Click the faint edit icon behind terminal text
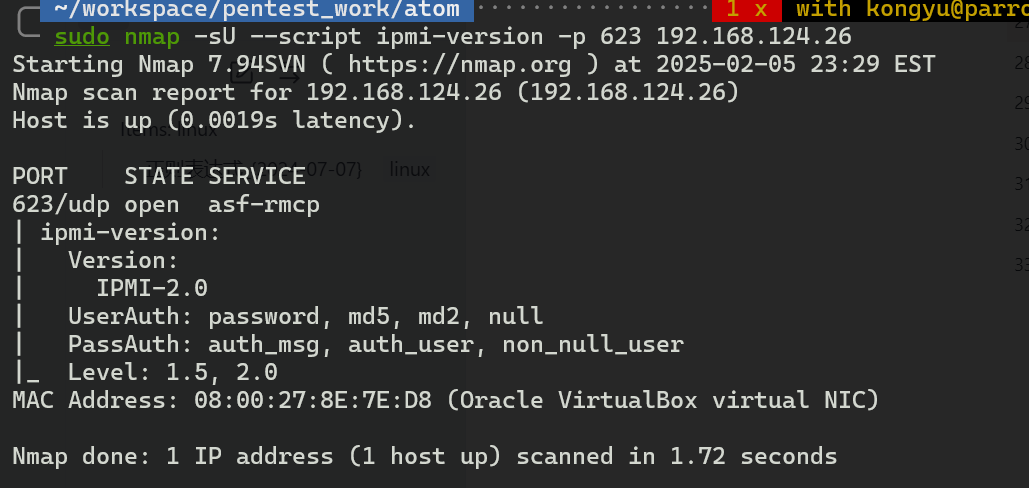 click(241, 74)
